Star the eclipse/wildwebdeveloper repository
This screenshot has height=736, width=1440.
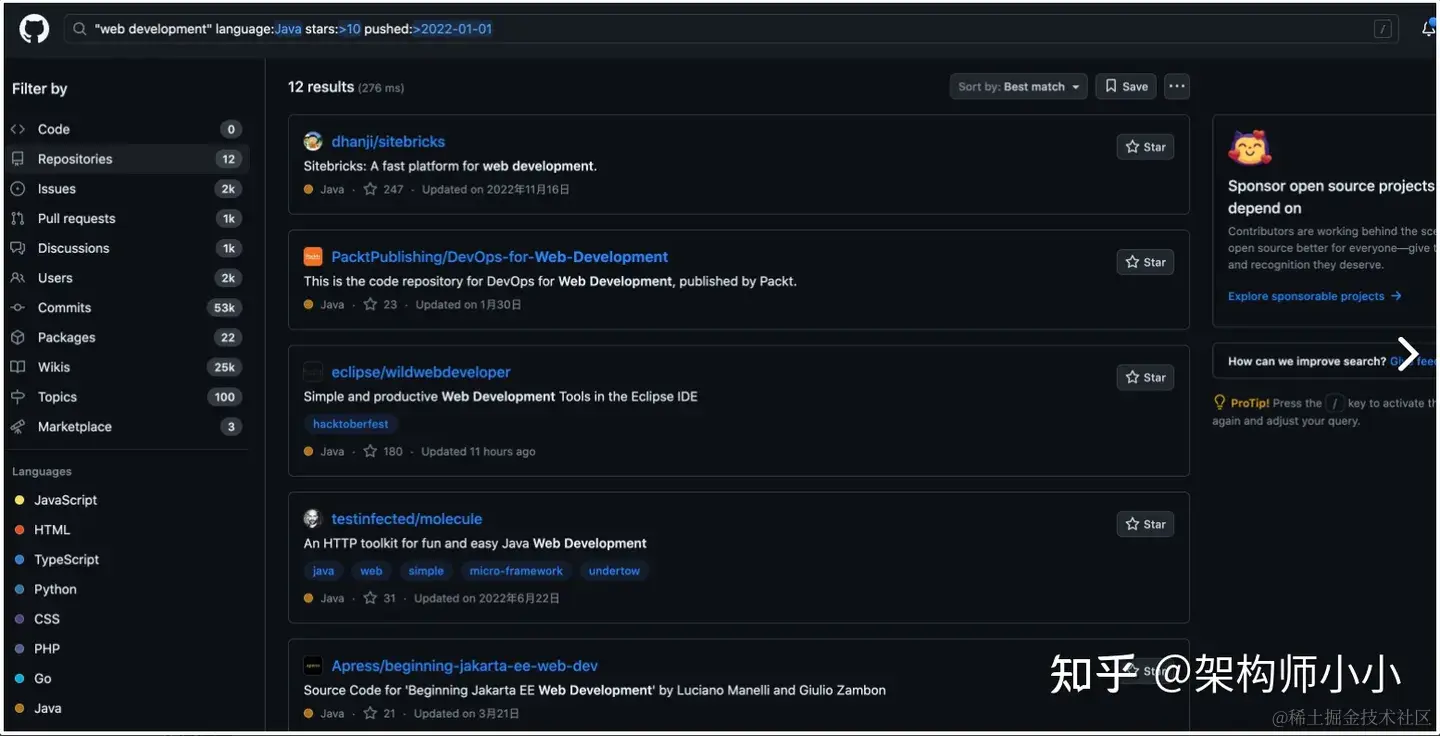pyautogui.click(x=1145, y=377)
